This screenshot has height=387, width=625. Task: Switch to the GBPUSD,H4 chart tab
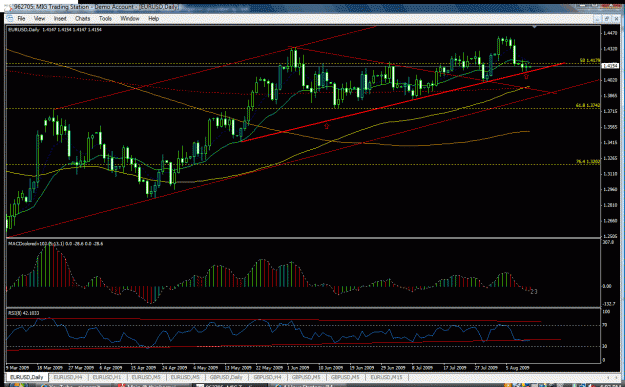point(267,377)
